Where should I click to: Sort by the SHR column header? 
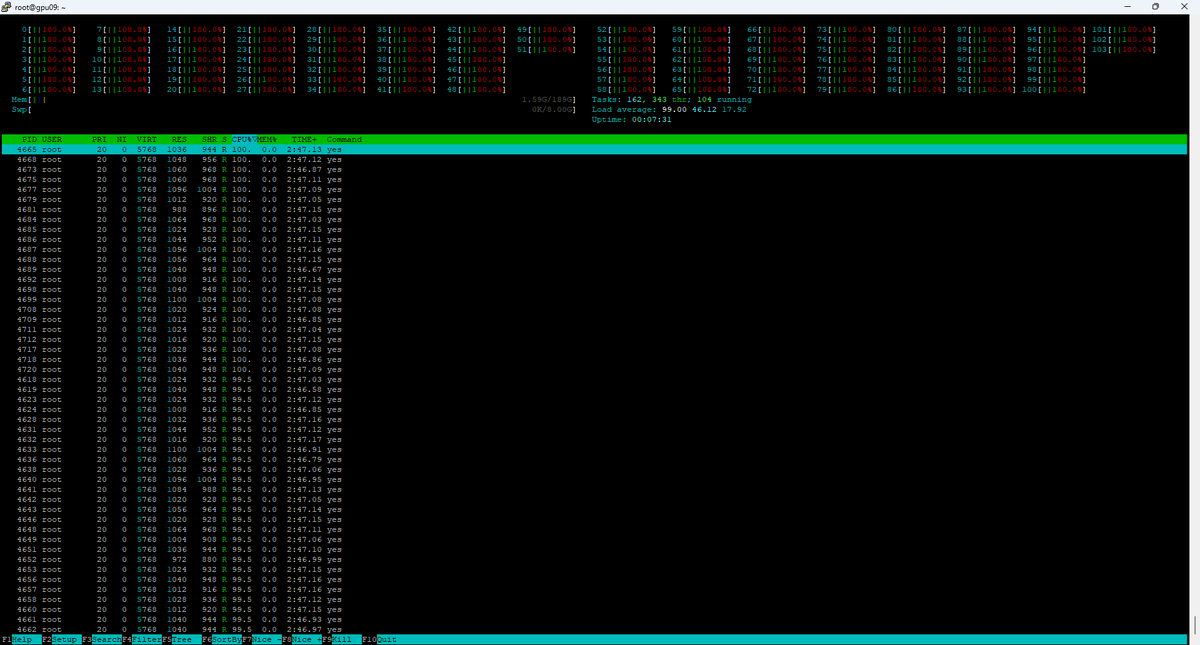208,139
